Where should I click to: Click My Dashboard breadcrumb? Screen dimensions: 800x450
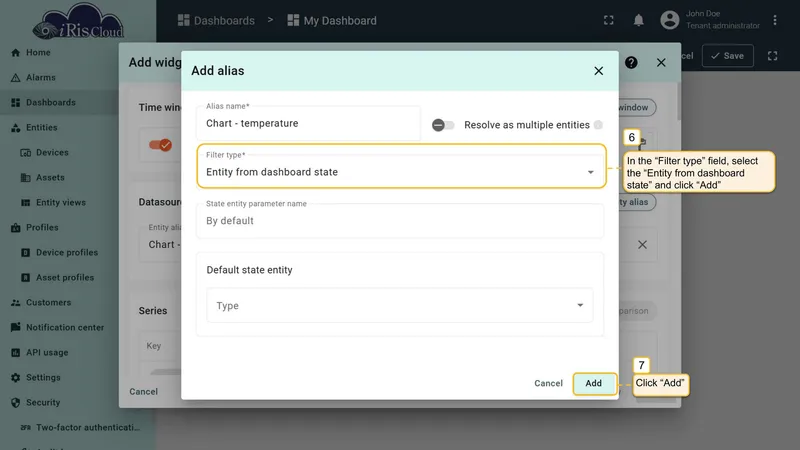pos(332,20)
